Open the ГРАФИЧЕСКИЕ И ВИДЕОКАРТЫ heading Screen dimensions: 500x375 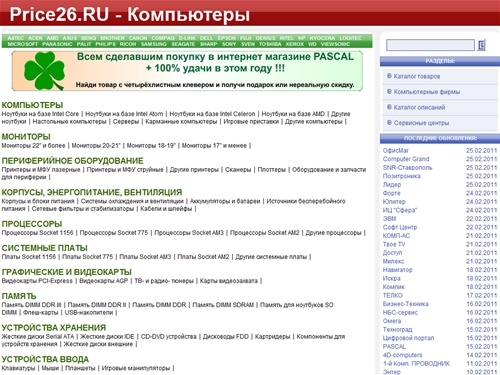pyautogui.click(x=67, y=272)
